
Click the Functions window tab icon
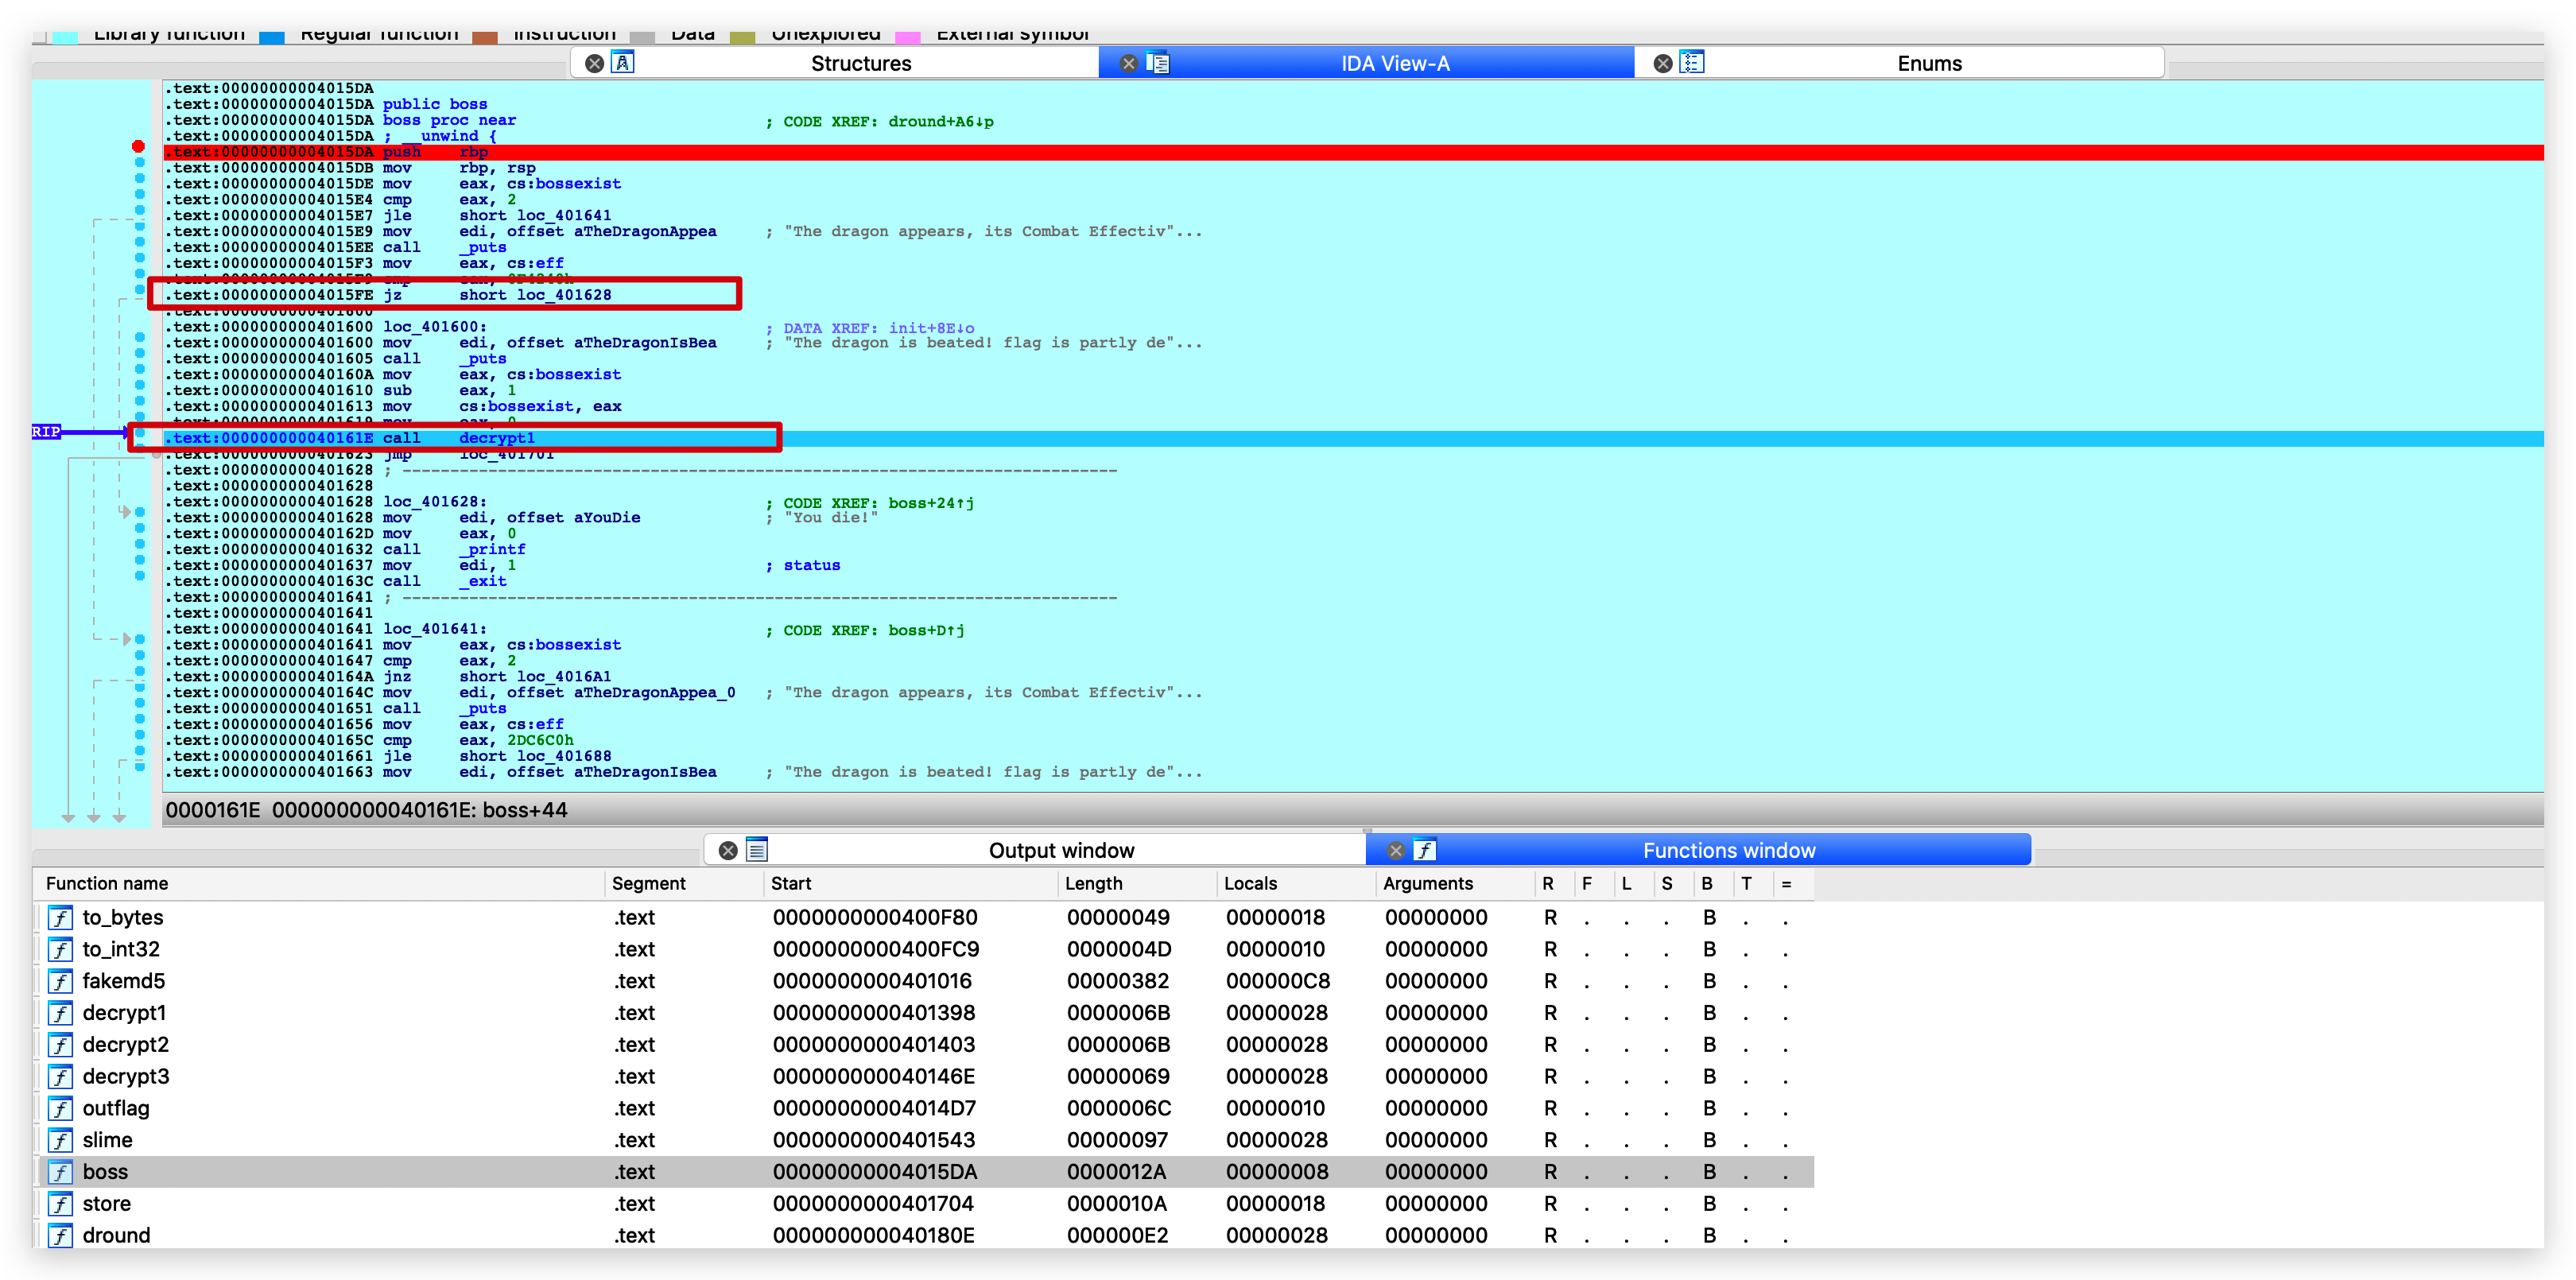tap(1425, 850)
